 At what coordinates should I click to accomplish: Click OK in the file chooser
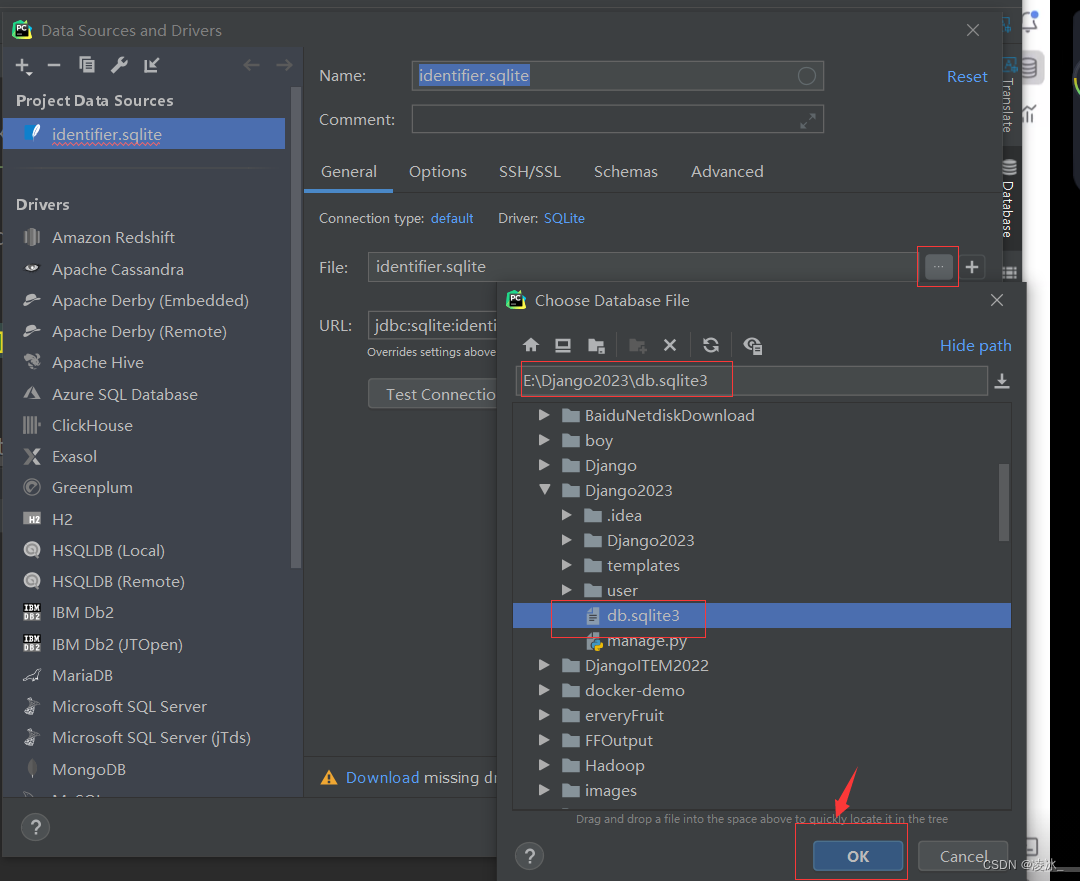coord(858,856)
